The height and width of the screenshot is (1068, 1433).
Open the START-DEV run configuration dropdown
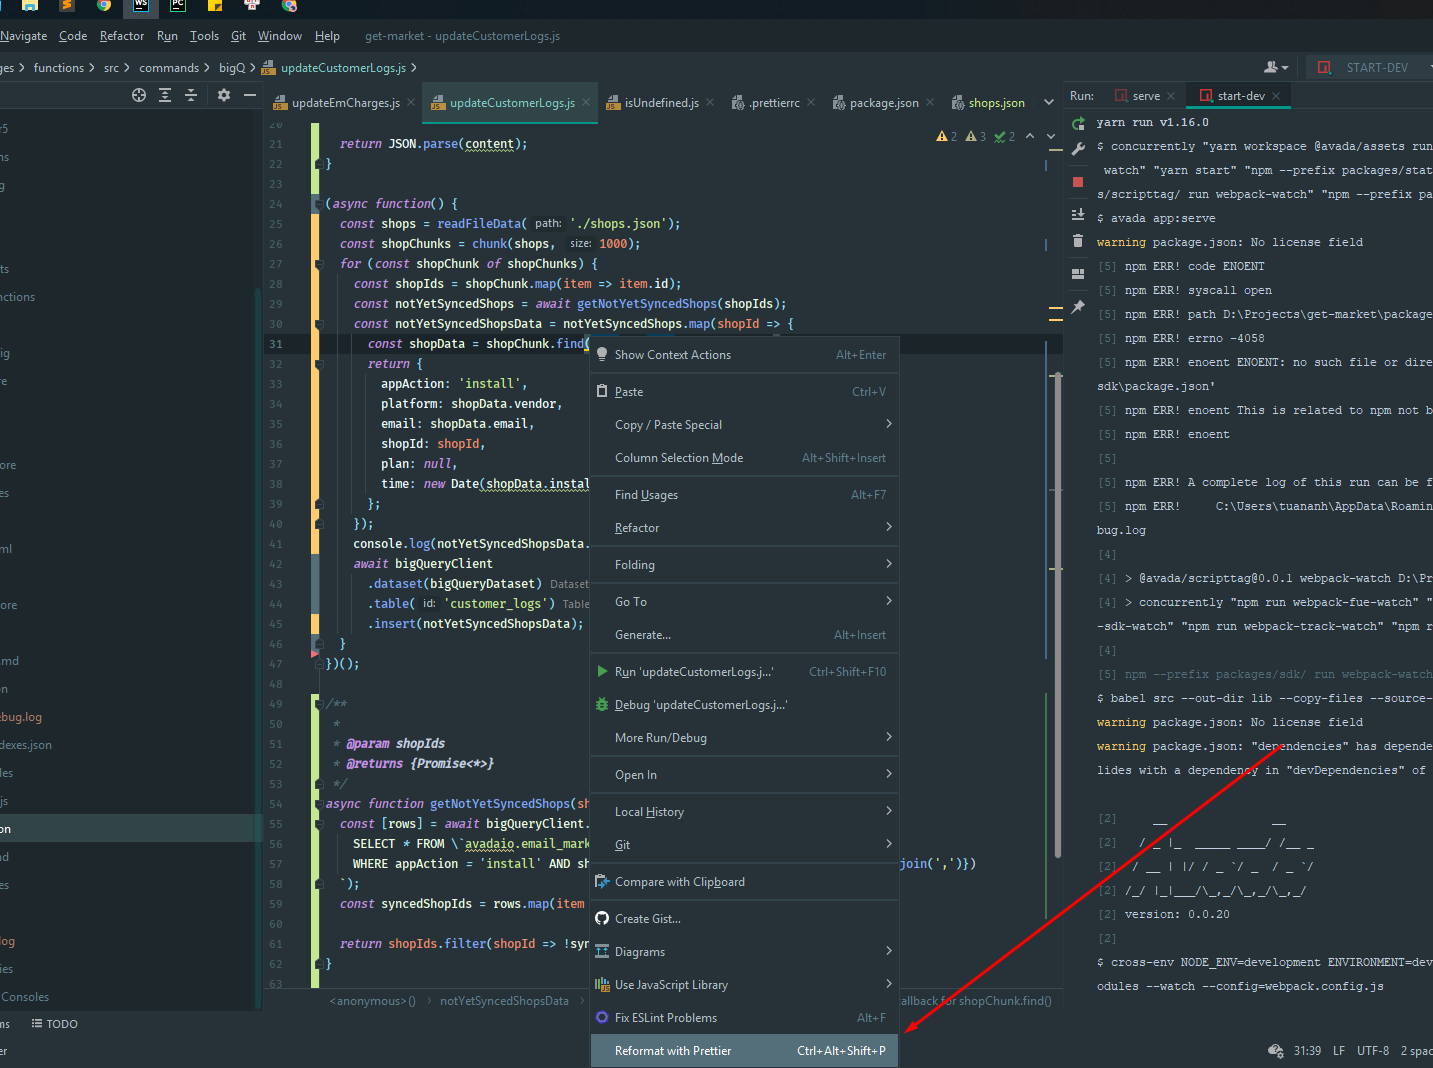tap(1375, 68)
